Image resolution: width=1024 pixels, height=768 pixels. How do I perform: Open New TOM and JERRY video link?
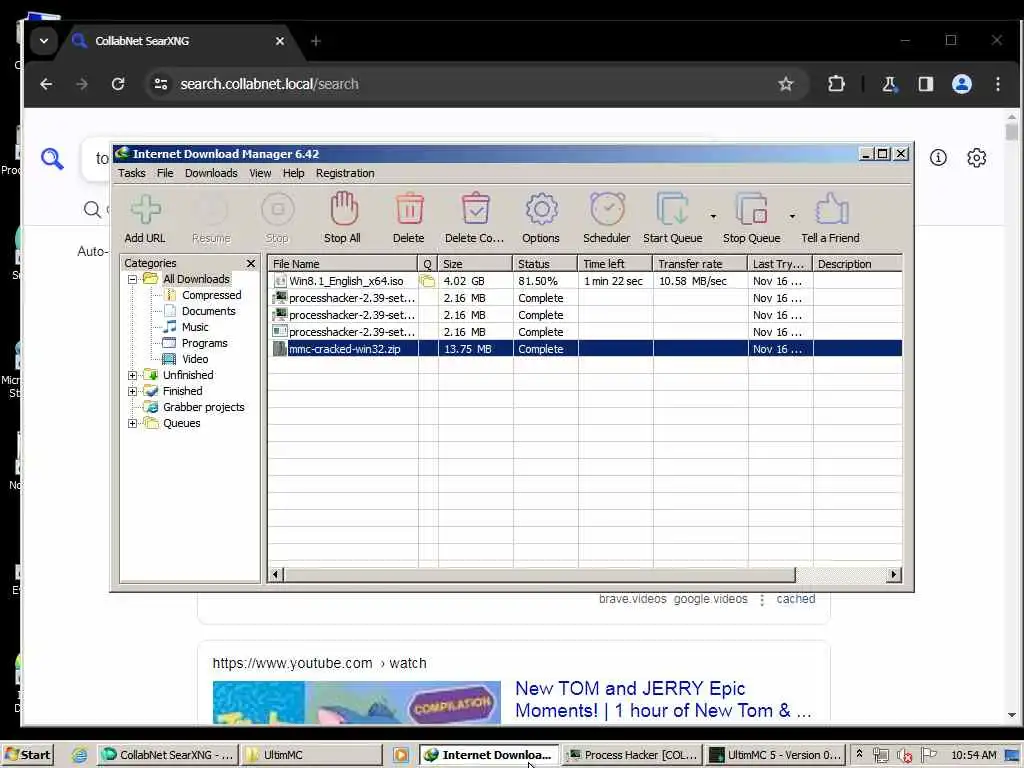(663, 699)
